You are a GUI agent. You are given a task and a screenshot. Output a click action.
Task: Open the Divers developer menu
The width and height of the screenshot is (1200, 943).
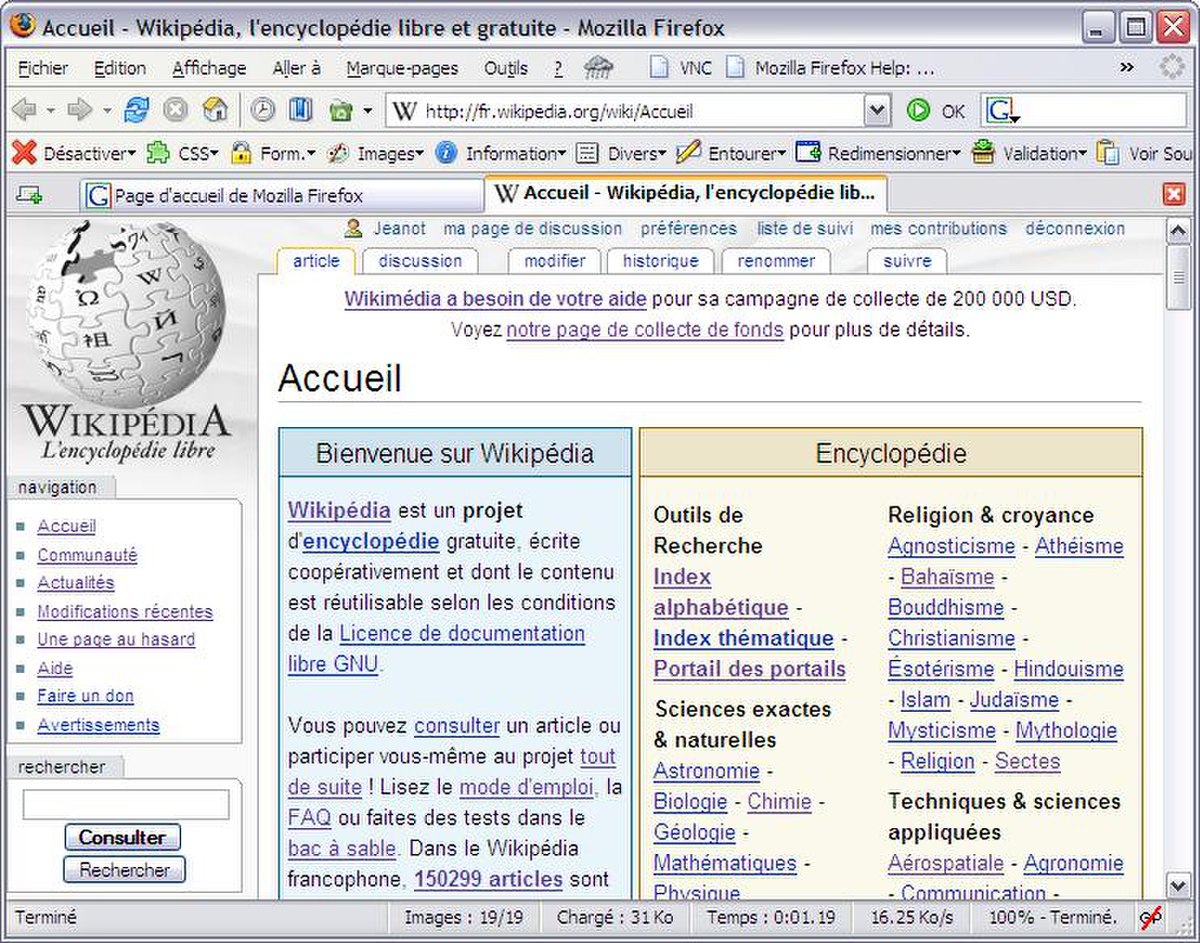(x=621, y=153)
